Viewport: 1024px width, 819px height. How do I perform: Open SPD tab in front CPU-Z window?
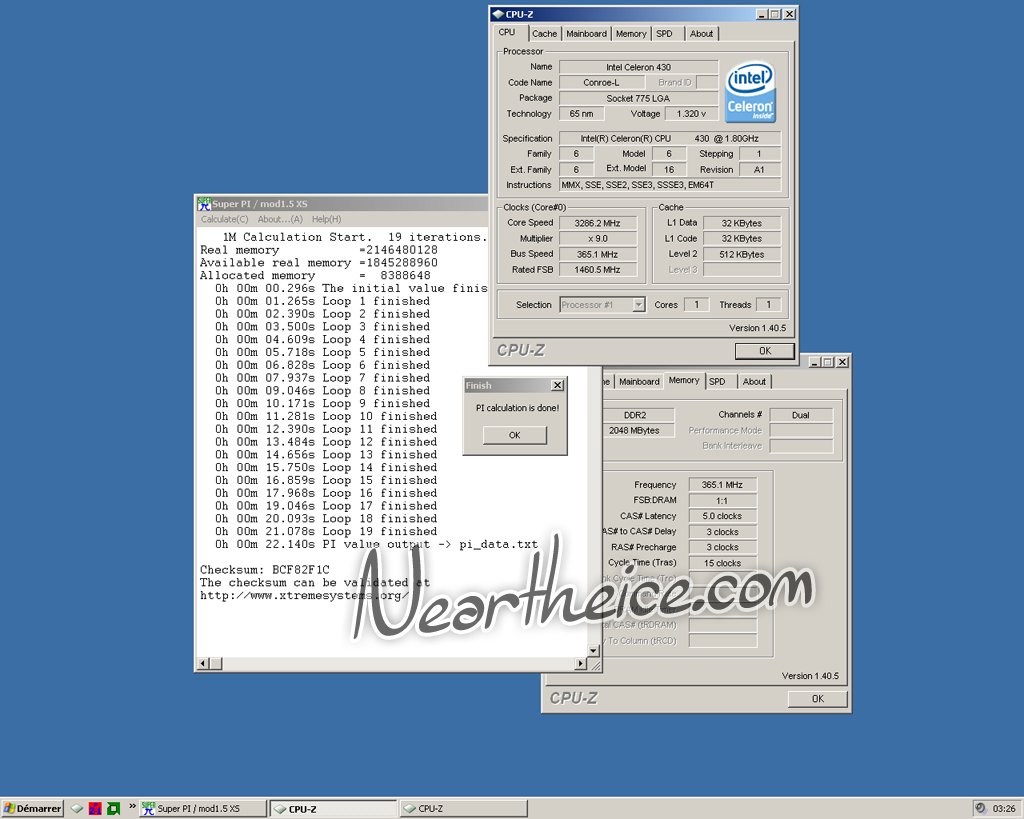(664, 33)
